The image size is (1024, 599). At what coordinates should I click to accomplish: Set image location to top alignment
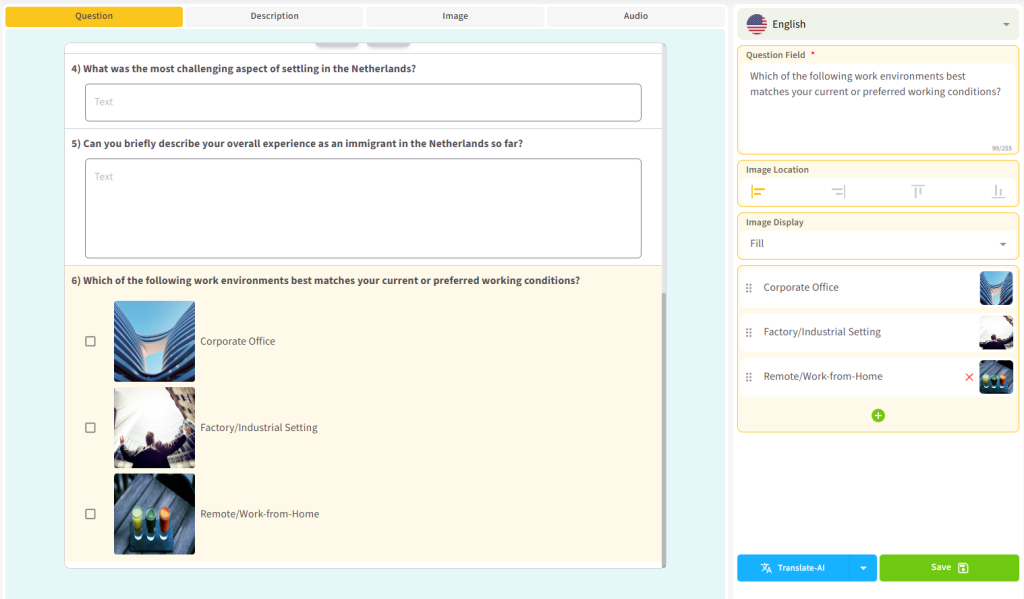click(x=918, y=191)
